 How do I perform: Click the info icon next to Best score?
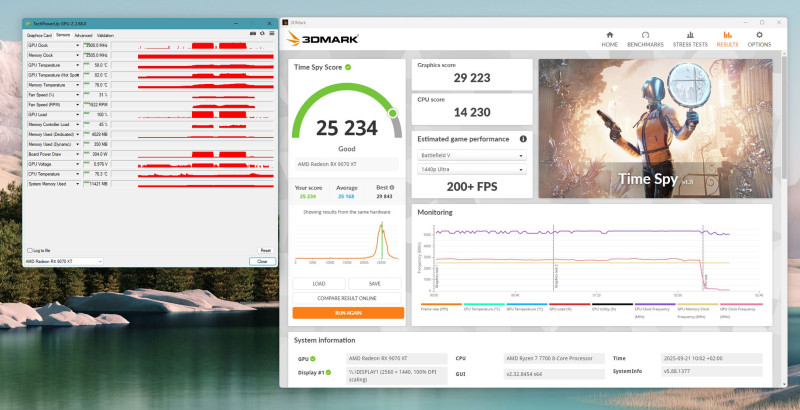point(392,188)
